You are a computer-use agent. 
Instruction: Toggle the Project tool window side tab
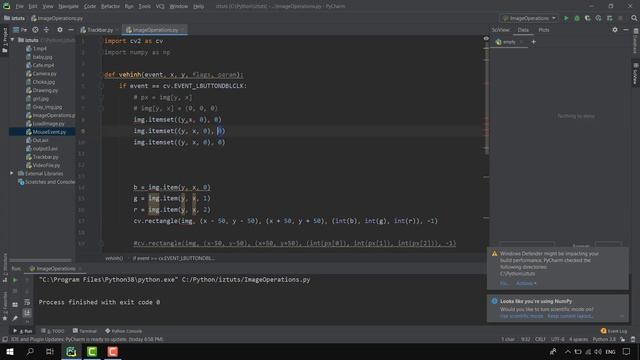click(x=4, y=40)
